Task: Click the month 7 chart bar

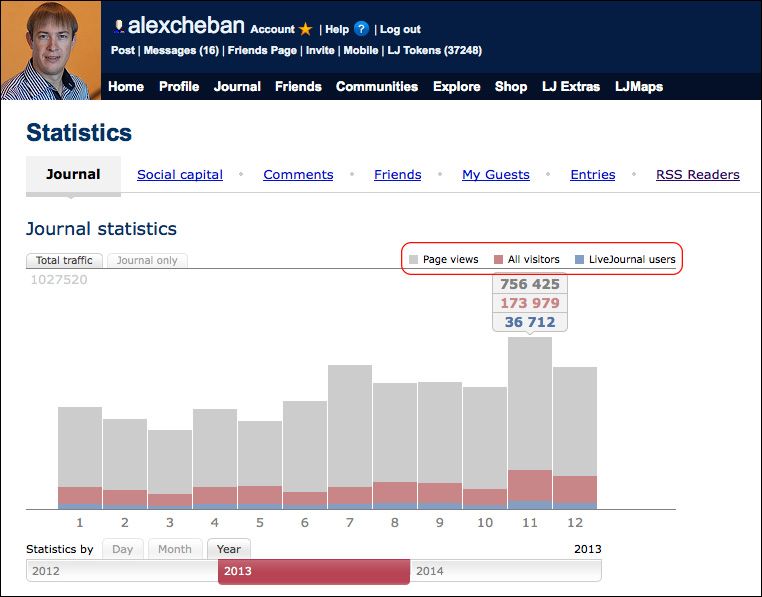Action: [350, 437]
